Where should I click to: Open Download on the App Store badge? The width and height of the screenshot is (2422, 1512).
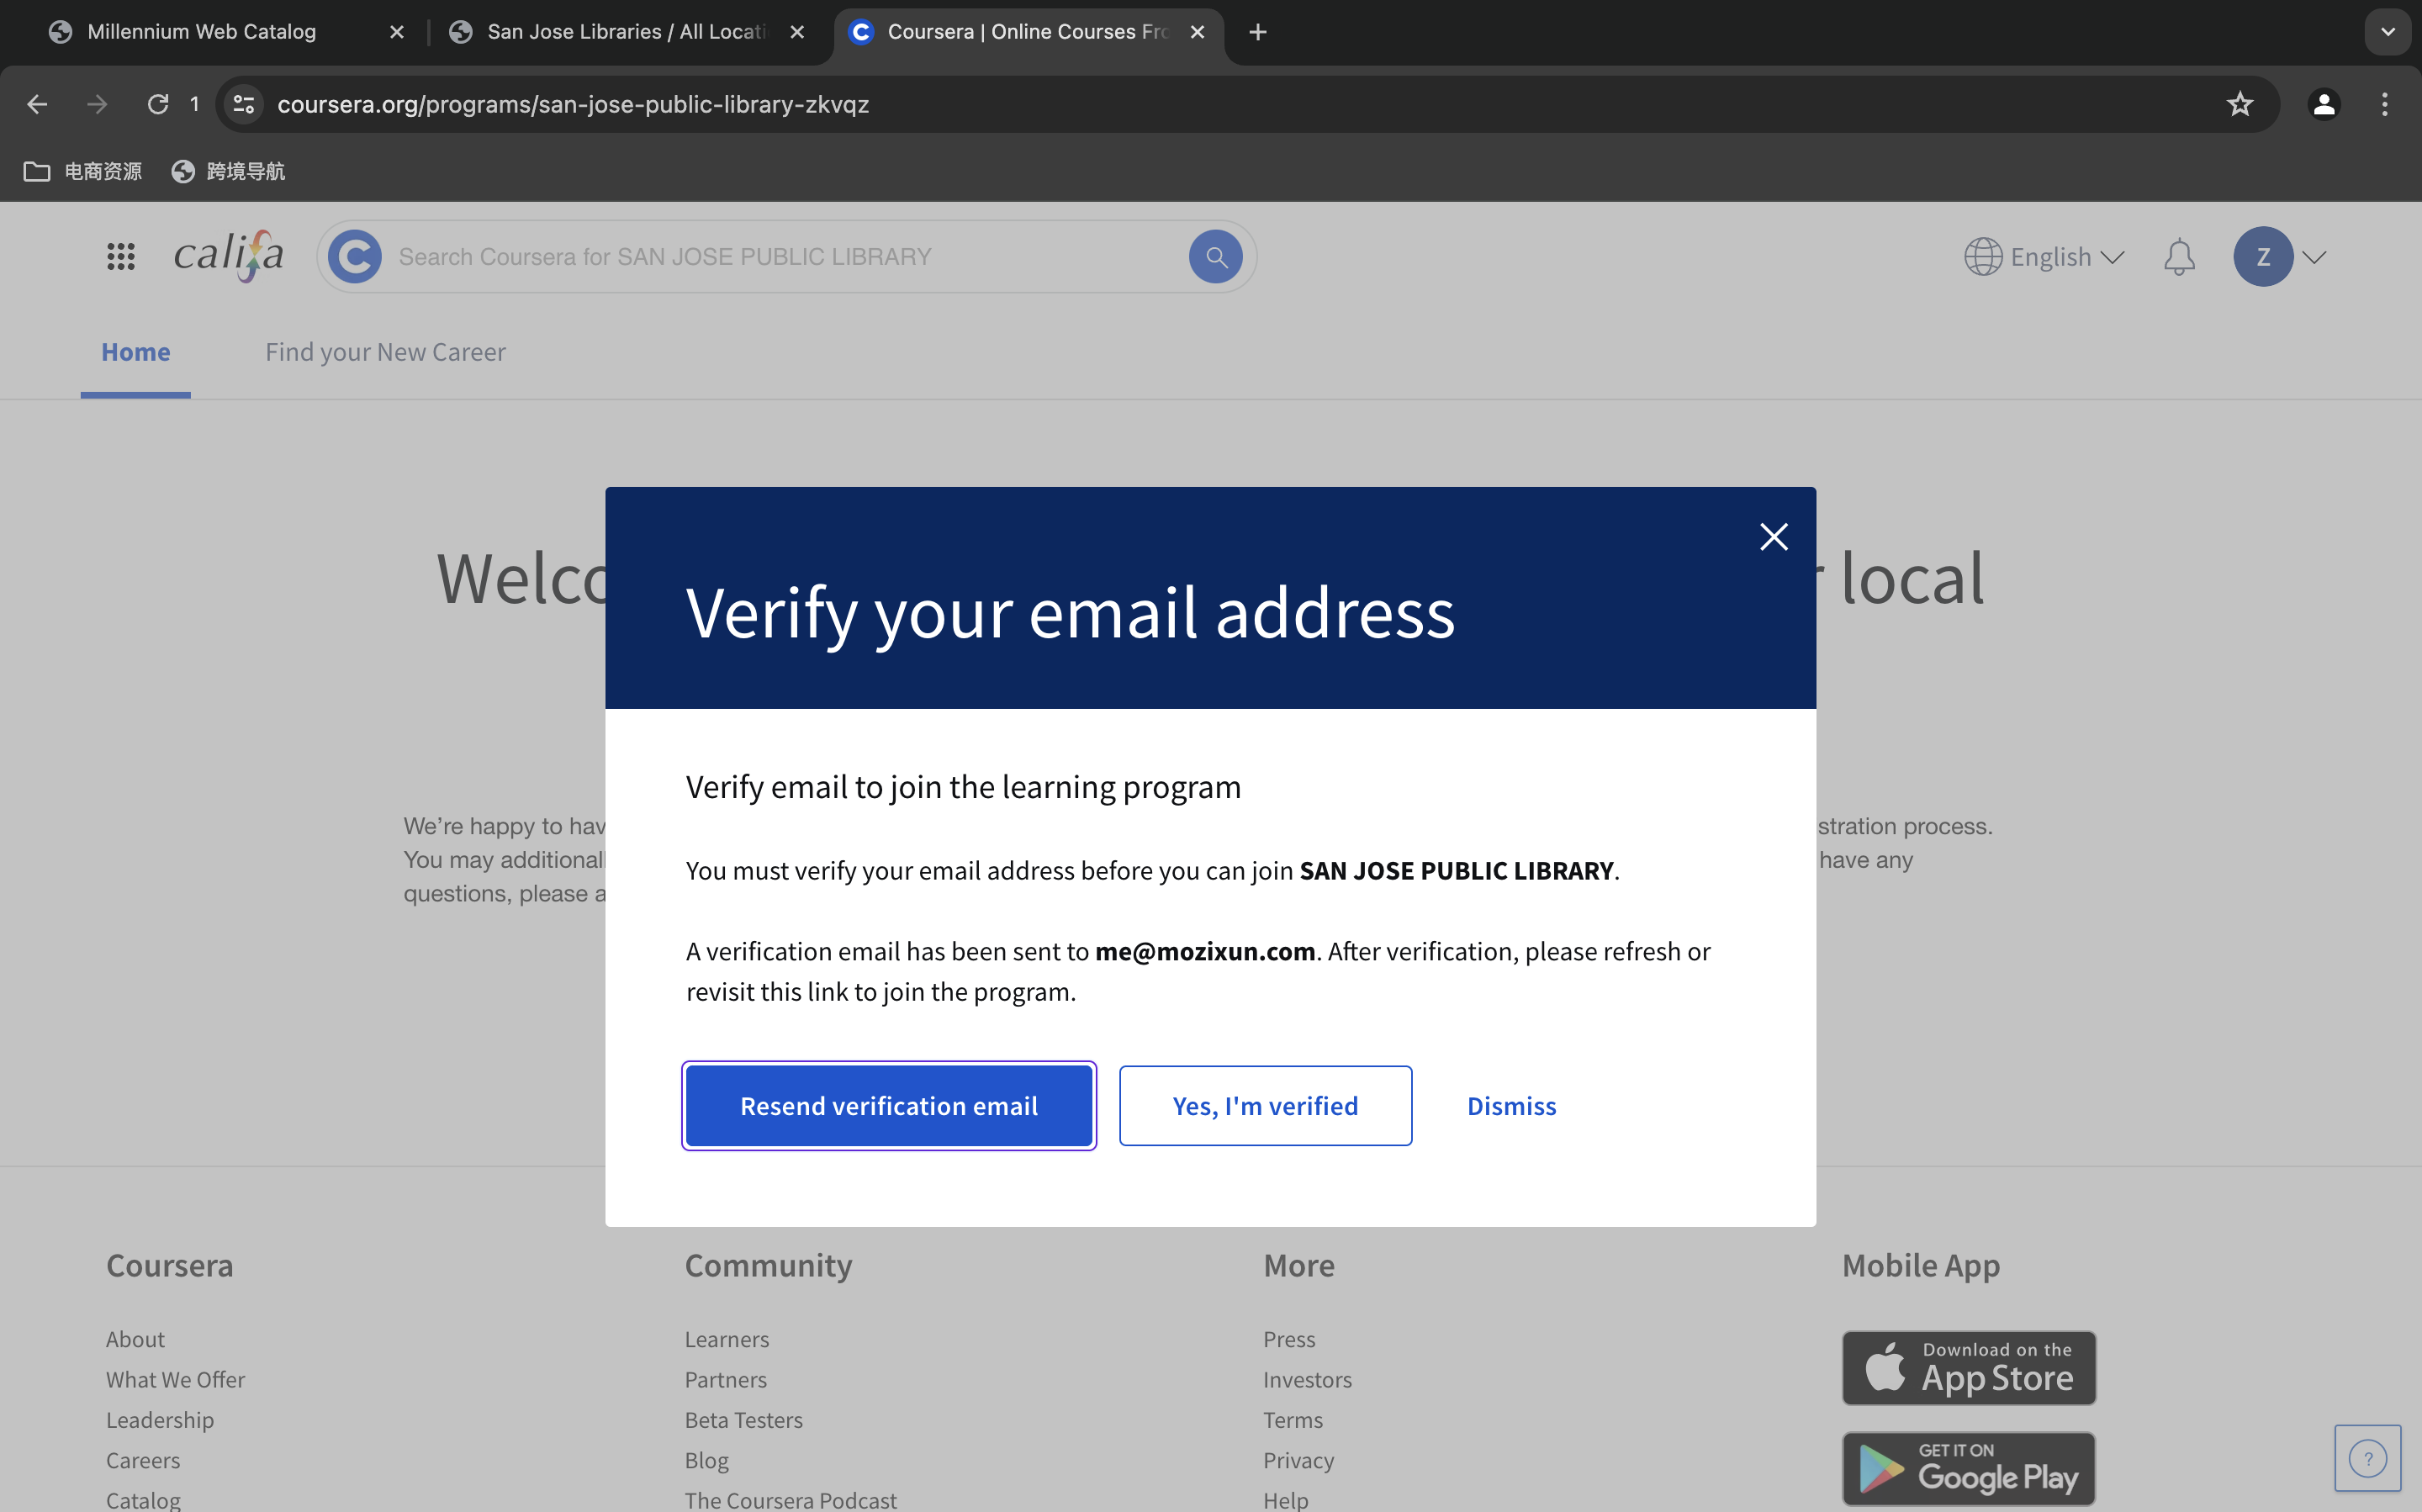pos(1968,1367)
